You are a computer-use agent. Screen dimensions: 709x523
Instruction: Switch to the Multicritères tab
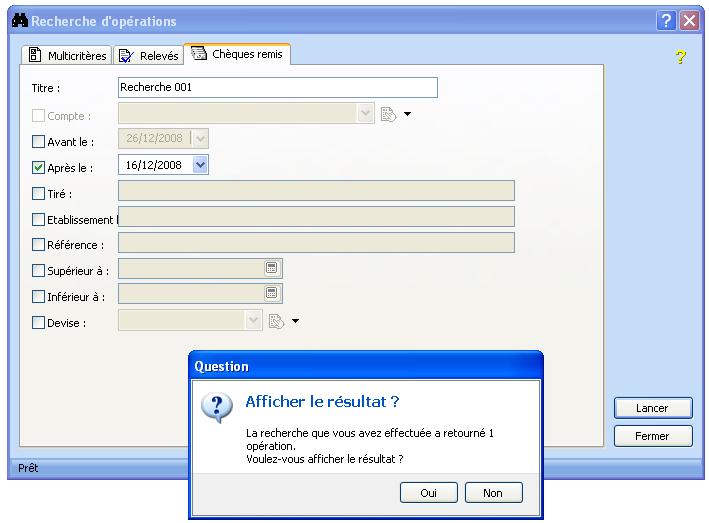[x=67, y=56]
